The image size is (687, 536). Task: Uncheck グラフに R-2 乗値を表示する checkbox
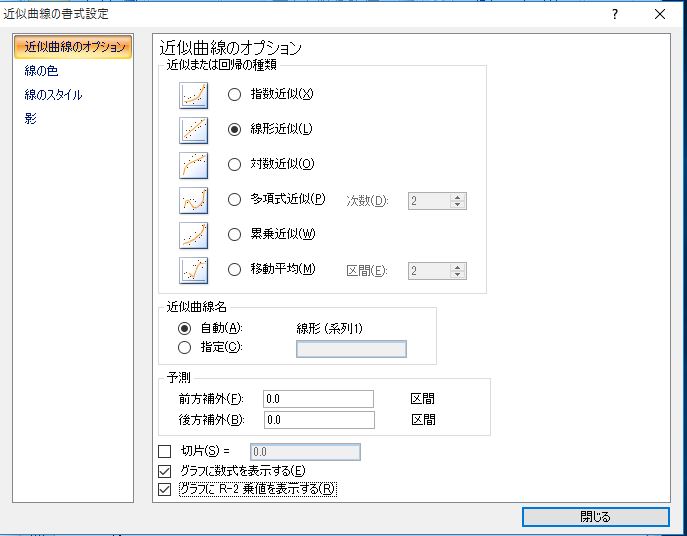pos(165,490)
